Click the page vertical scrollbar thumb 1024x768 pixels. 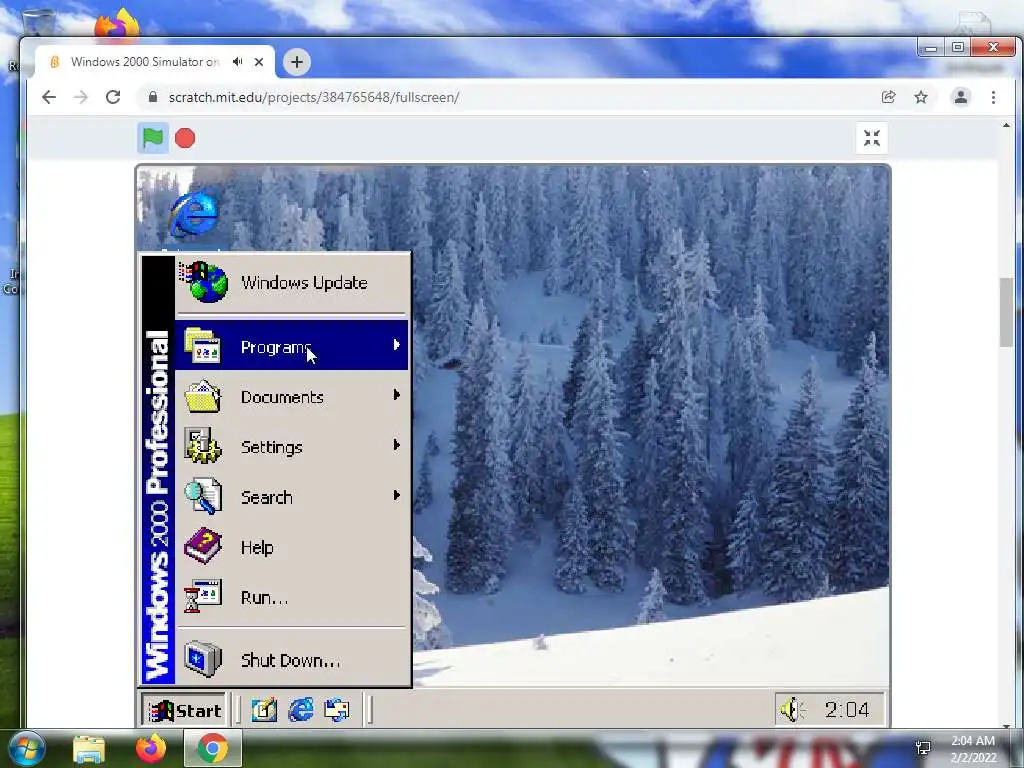1006,312
